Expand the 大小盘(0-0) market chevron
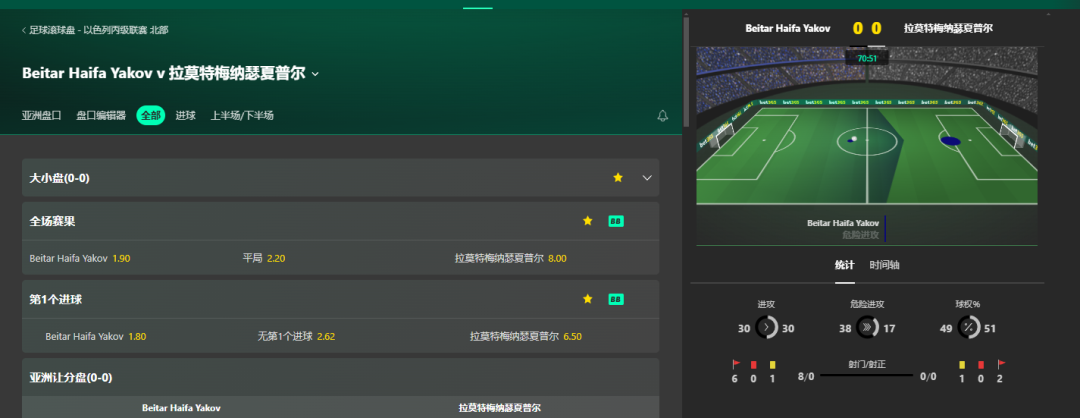Screen dimensions: 1080x418 647,178
